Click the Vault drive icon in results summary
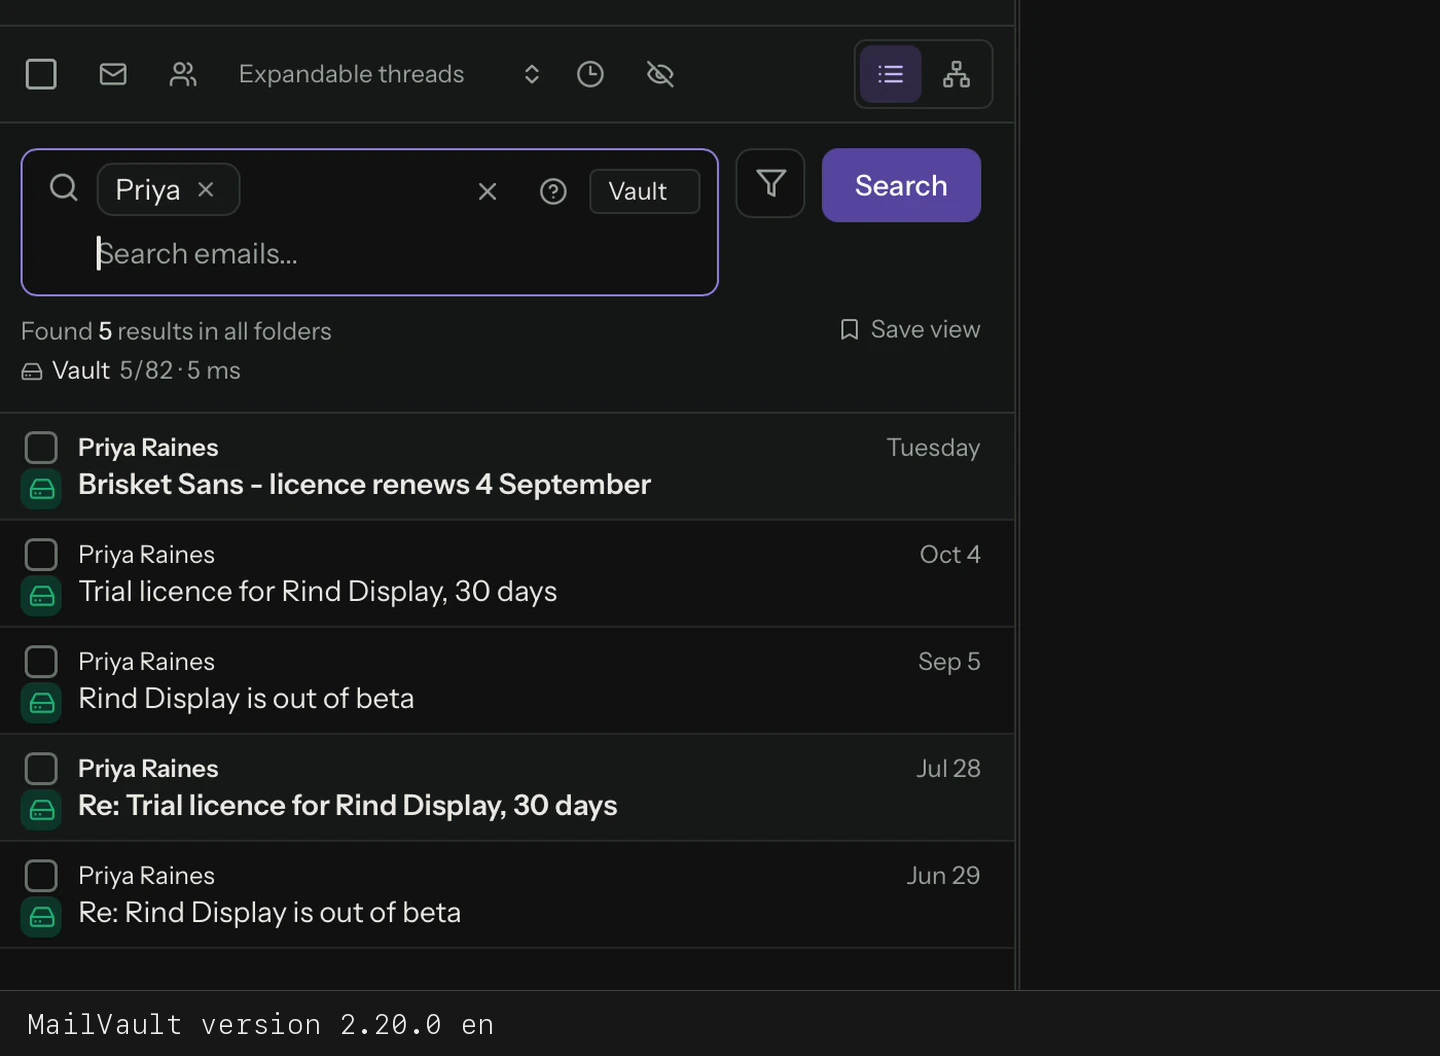This screenshot has width=1440, height=1056. click(x=32, y=371)
